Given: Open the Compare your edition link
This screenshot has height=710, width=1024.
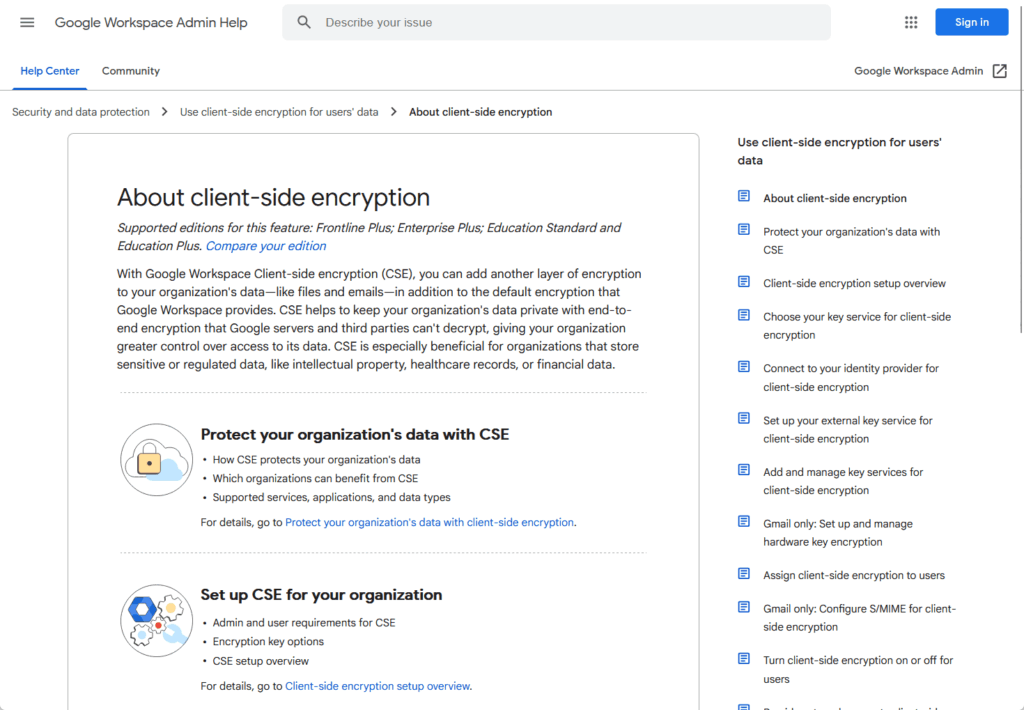Looking at the screenshot, I should pyautogui.click(x=266, y=246).
